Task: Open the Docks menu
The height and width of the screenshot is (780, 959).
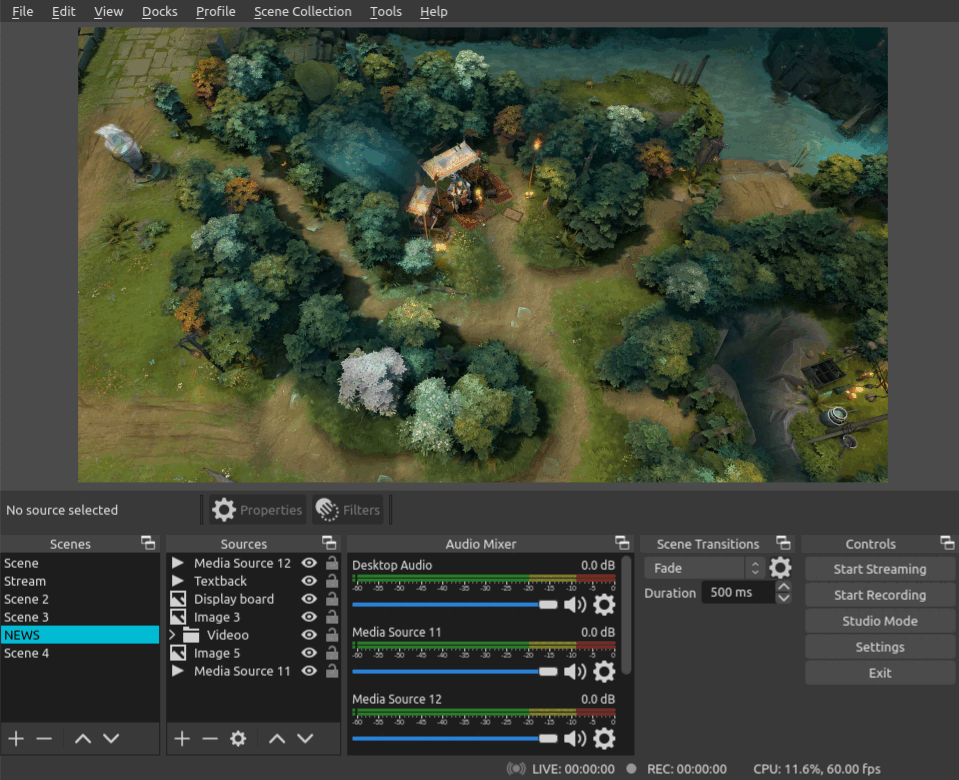Action: pos(159,11)
